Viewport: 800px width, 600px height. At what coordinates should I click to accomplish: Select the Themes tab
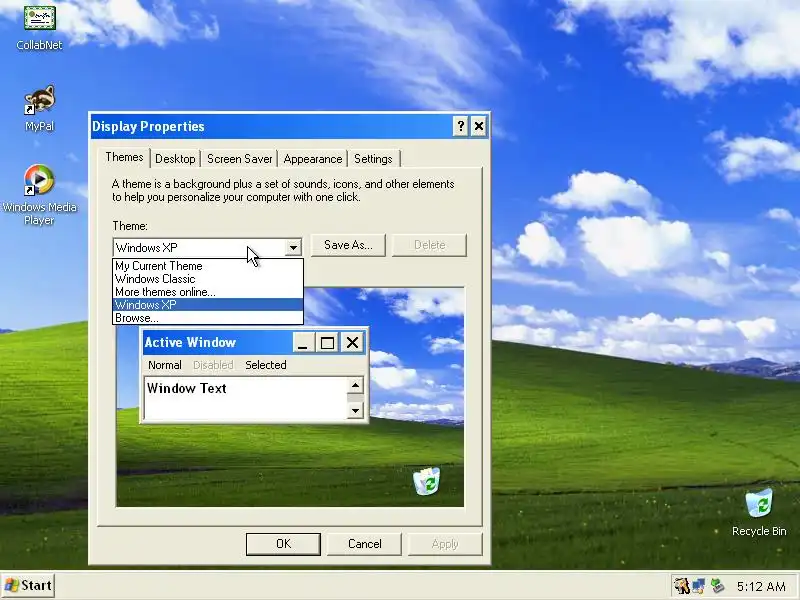pyautogui.click(x=124, y=157)
